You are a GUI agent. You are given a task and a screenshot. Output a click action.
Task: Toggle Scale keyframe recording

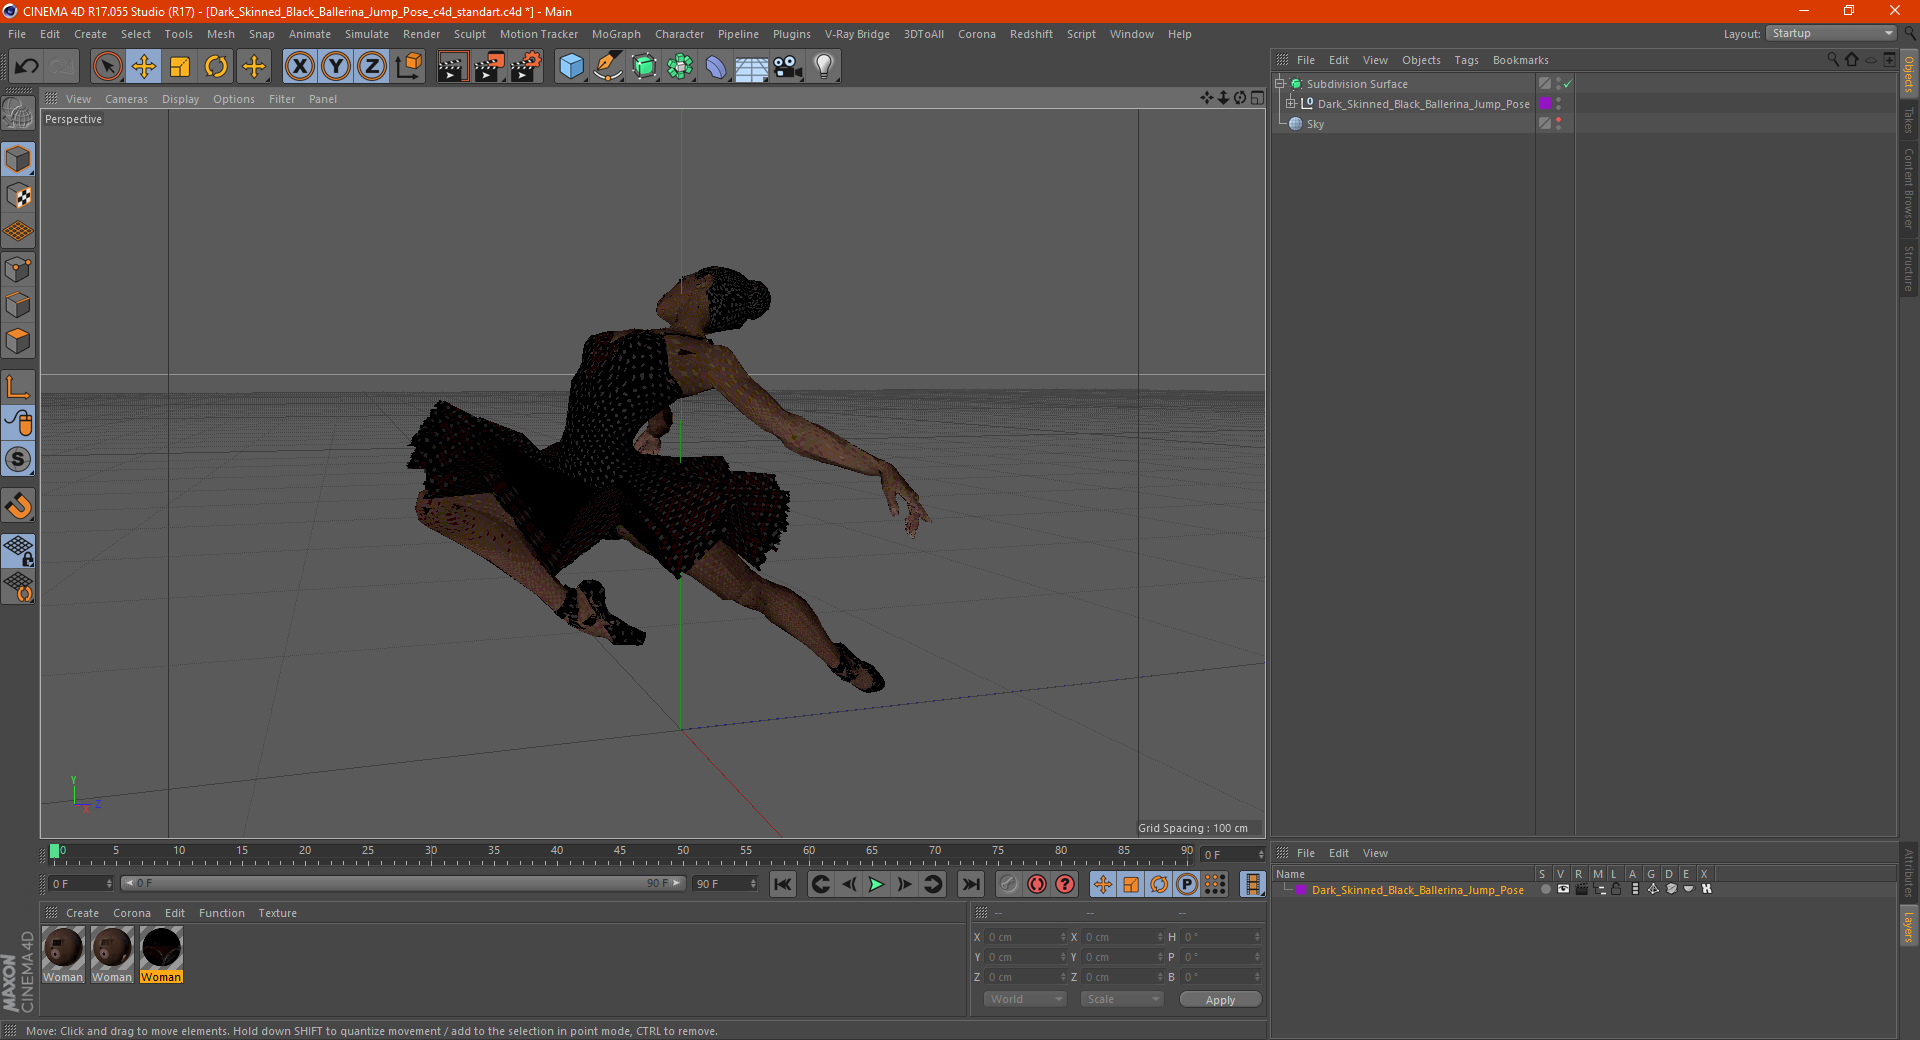point(1131,884)
